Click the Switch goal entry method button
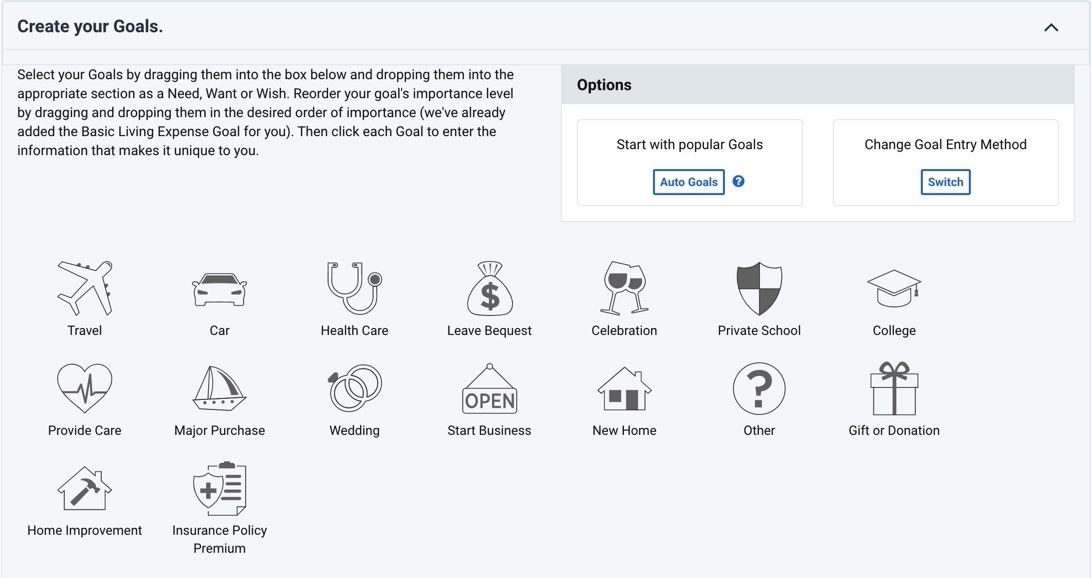This screenshot has width=1091, height=578. [945, 182]
